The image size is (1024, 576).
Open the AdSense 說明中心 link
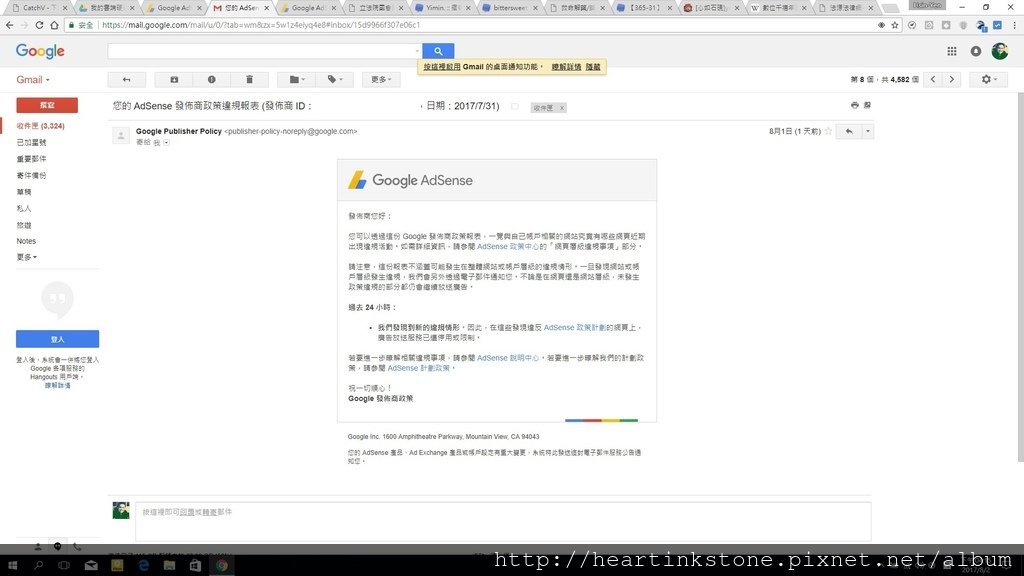click(x=508, y=358)
